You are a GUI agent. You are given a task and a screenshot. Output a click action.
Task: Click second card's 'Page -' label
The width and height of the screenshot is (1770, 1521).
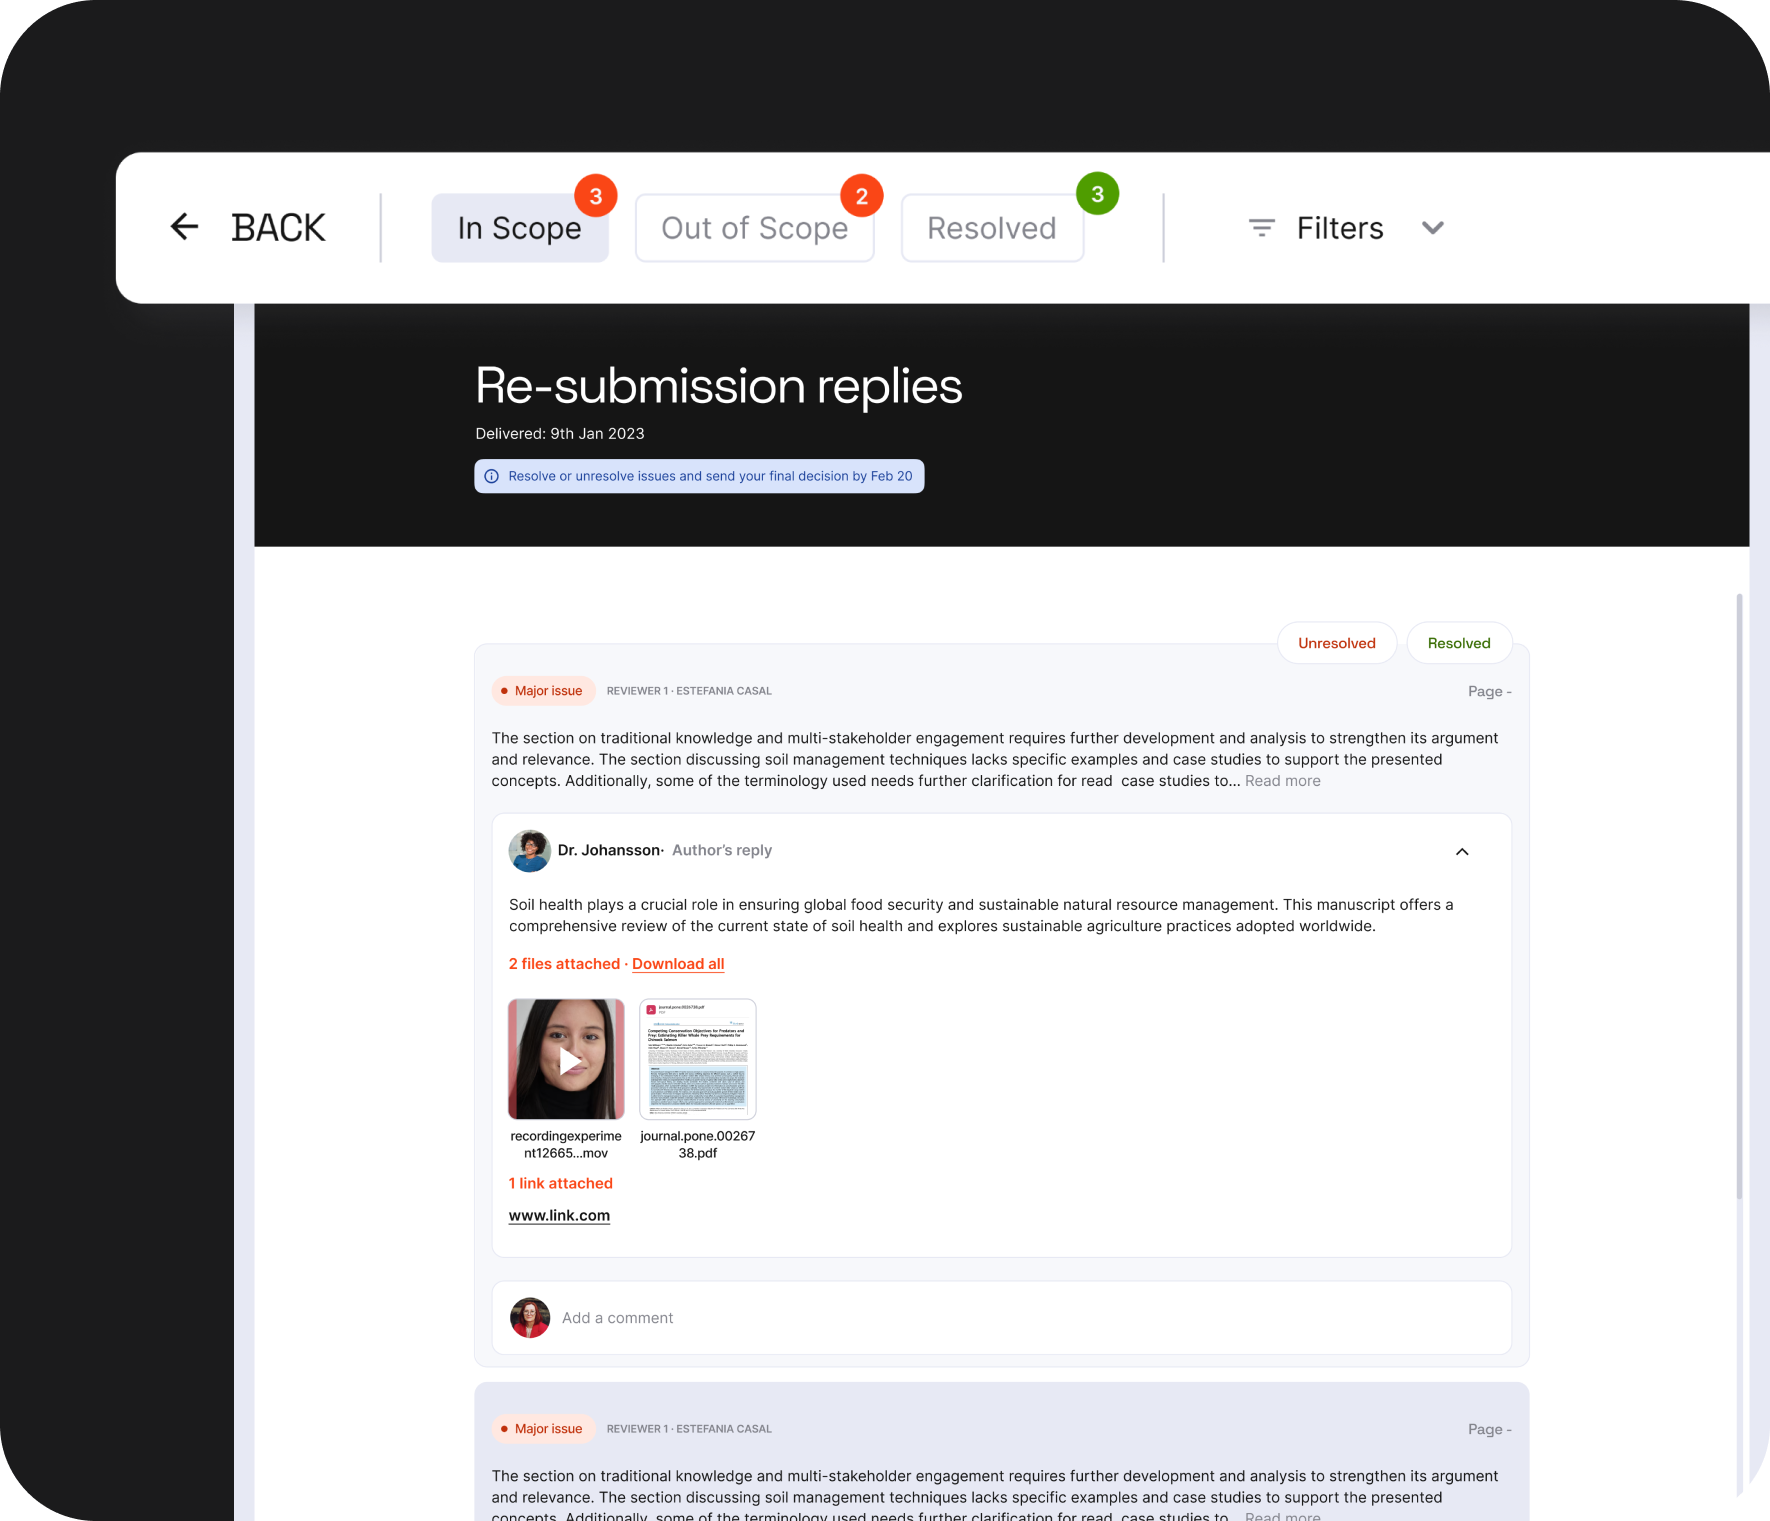tap(1490, 1429)
